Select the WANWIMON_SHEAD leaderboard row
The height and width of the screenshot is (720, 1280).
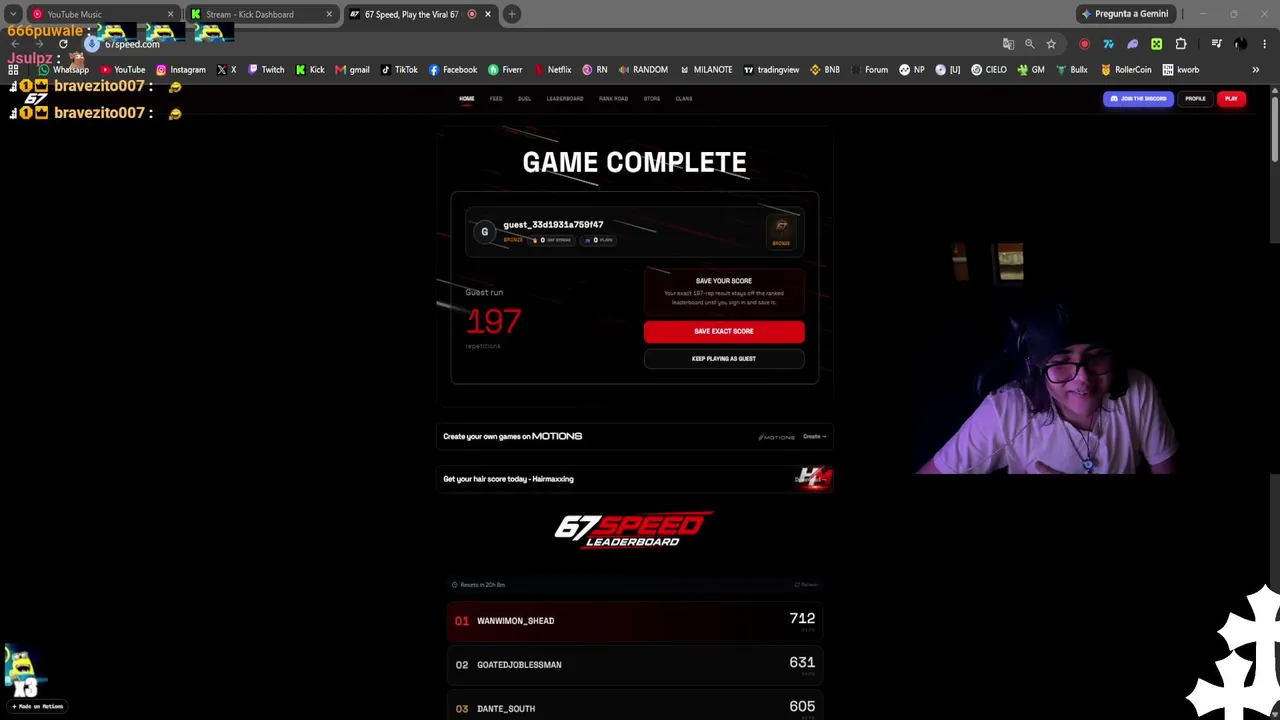[x=635, y=621]
